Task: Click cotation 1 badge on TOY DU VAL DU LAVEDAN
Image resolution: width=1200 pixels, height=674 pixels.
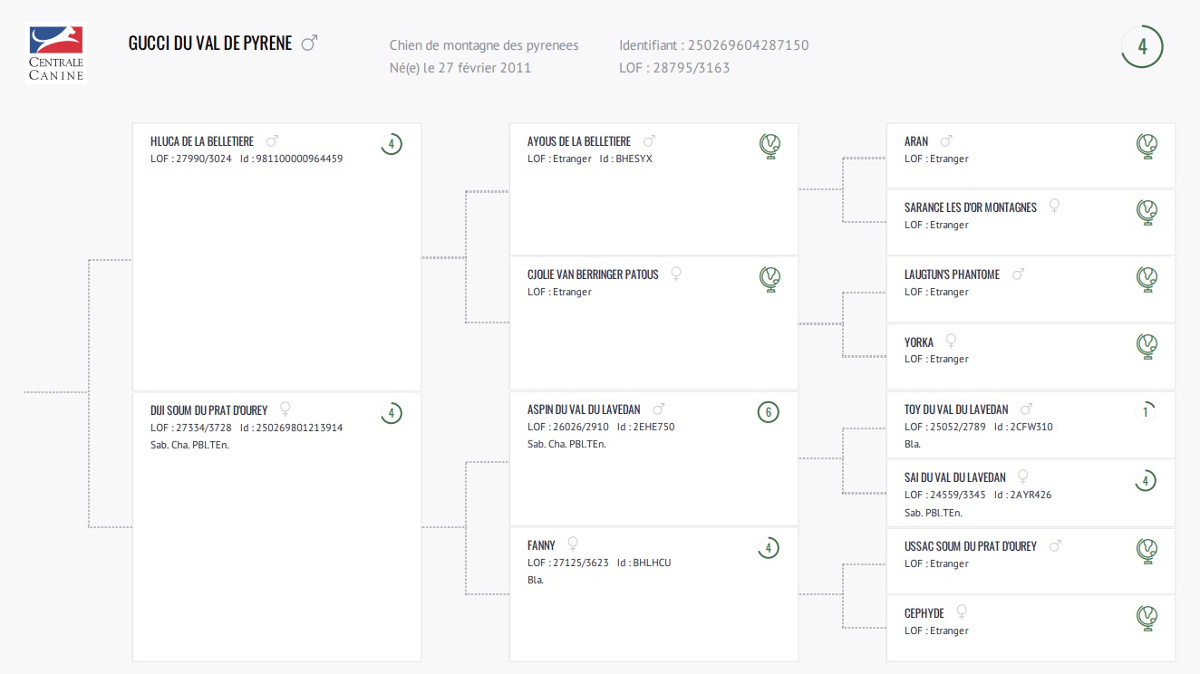Action: coord(1145,411)
